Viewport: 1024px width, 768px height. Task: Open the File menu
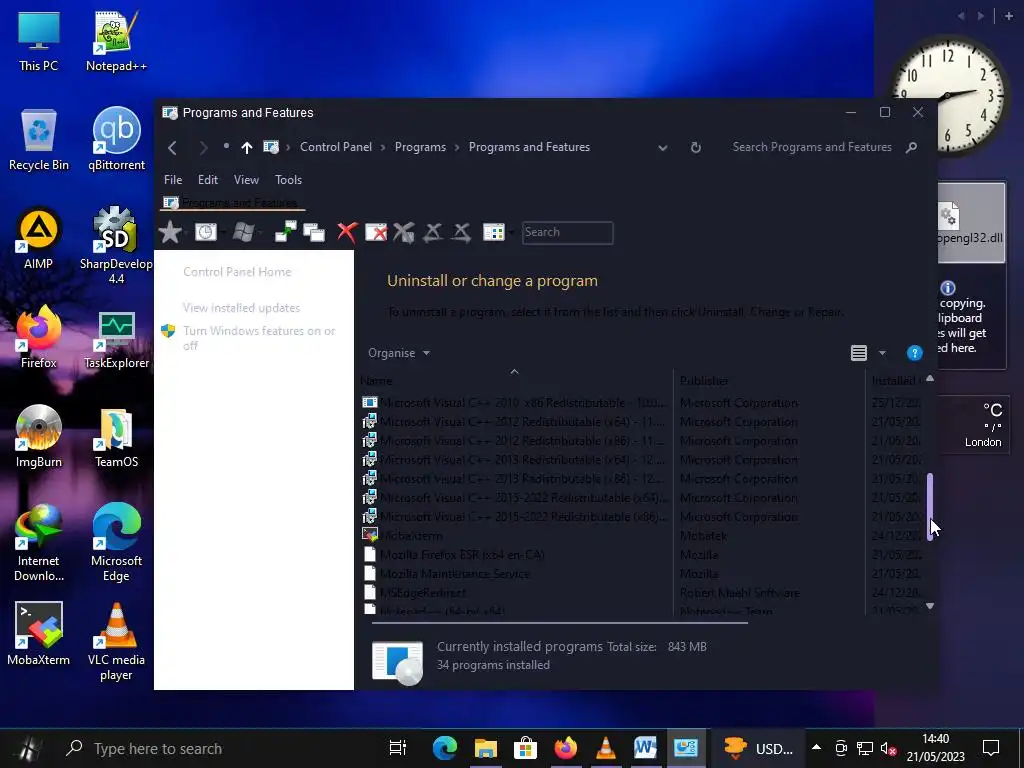[x=173, y=180]
